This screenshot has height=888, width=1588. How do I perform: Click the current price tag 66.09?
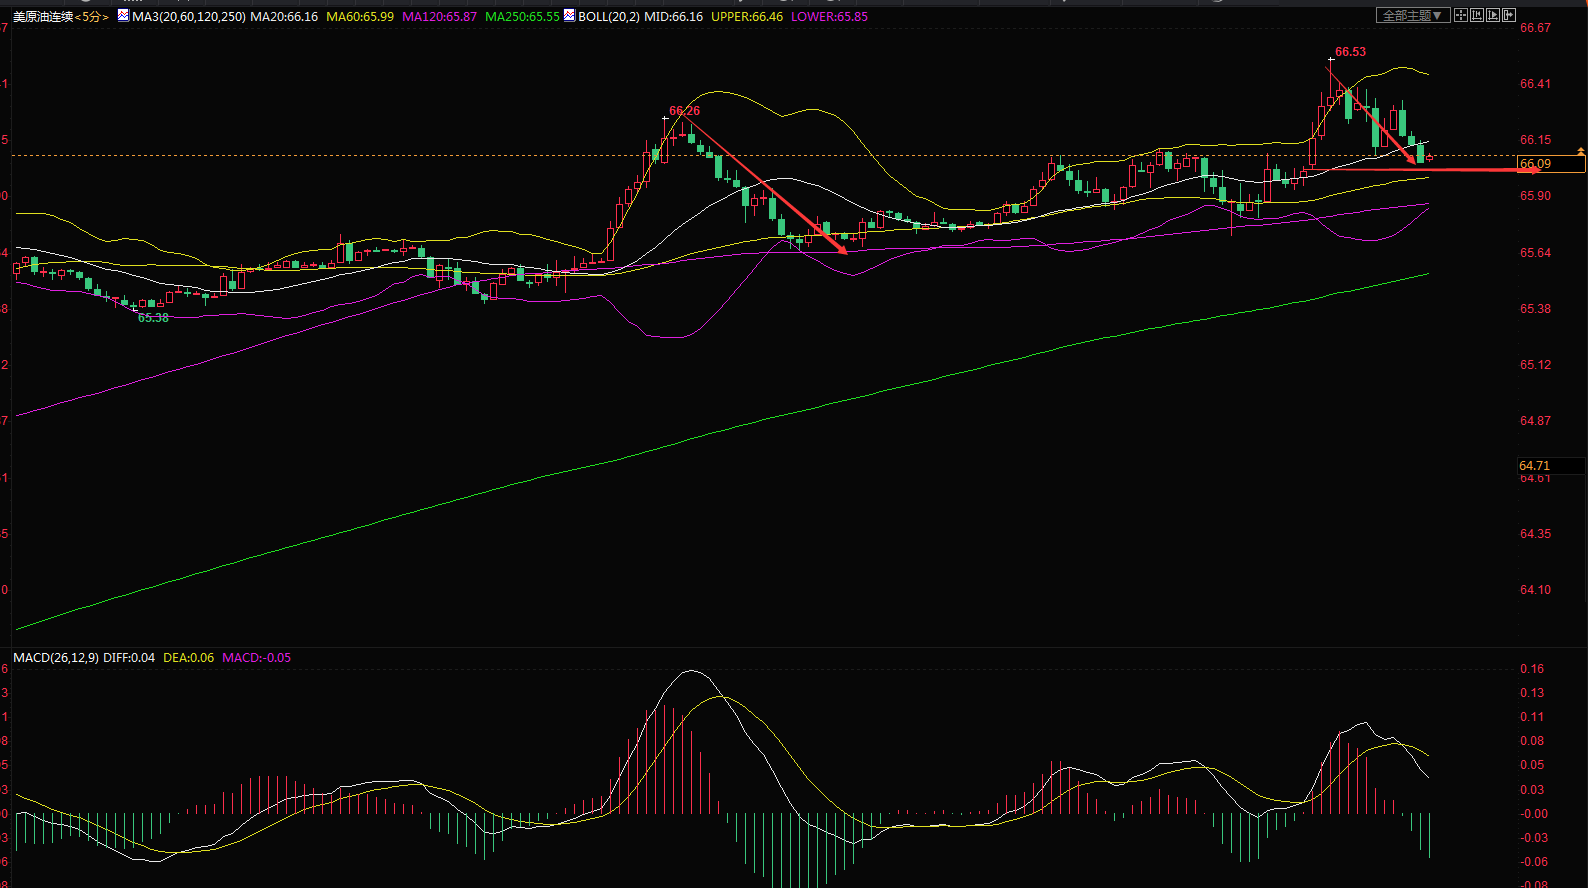[x=1551, y=164]
